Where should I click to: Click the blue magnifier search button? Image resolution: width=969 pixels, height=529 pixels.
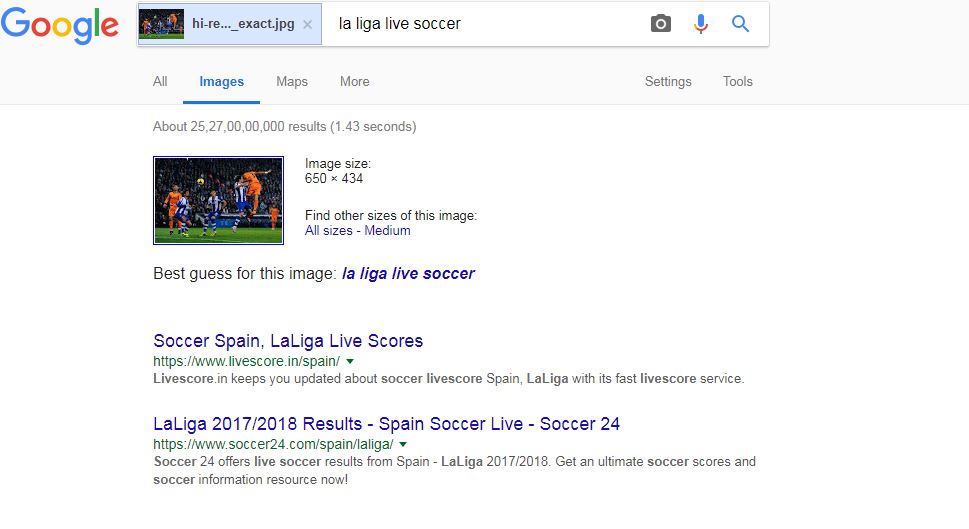pyautogui.click(x=740, y=24)
